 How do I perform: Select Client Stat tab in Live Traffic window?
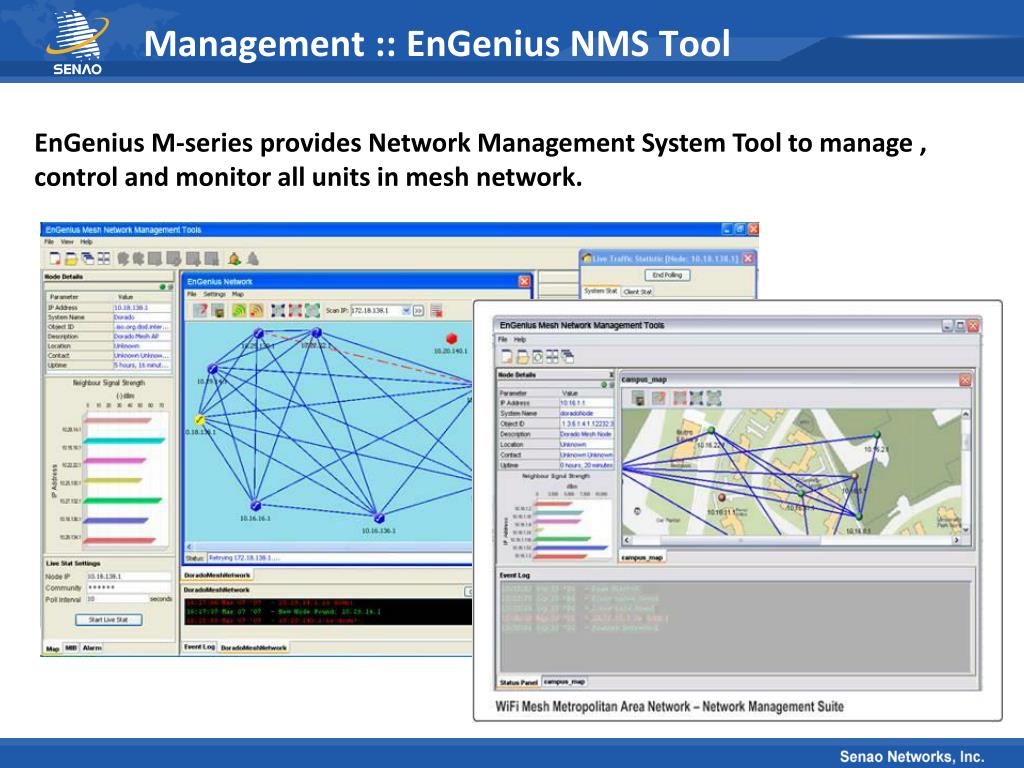637,292
